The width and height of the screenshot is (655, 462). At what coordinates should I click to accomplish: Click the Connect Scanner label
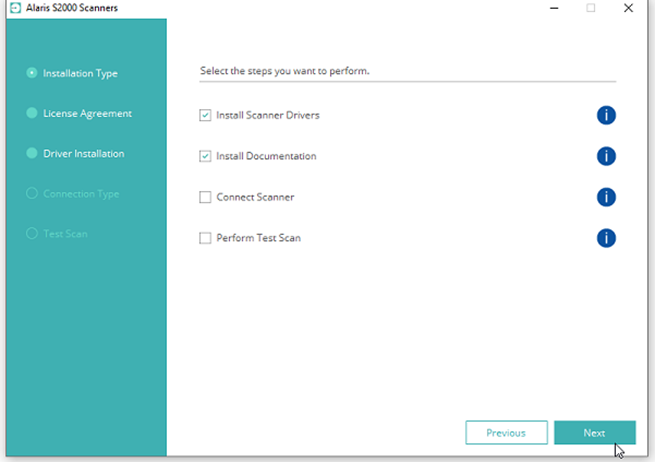[x=255, y=197]
